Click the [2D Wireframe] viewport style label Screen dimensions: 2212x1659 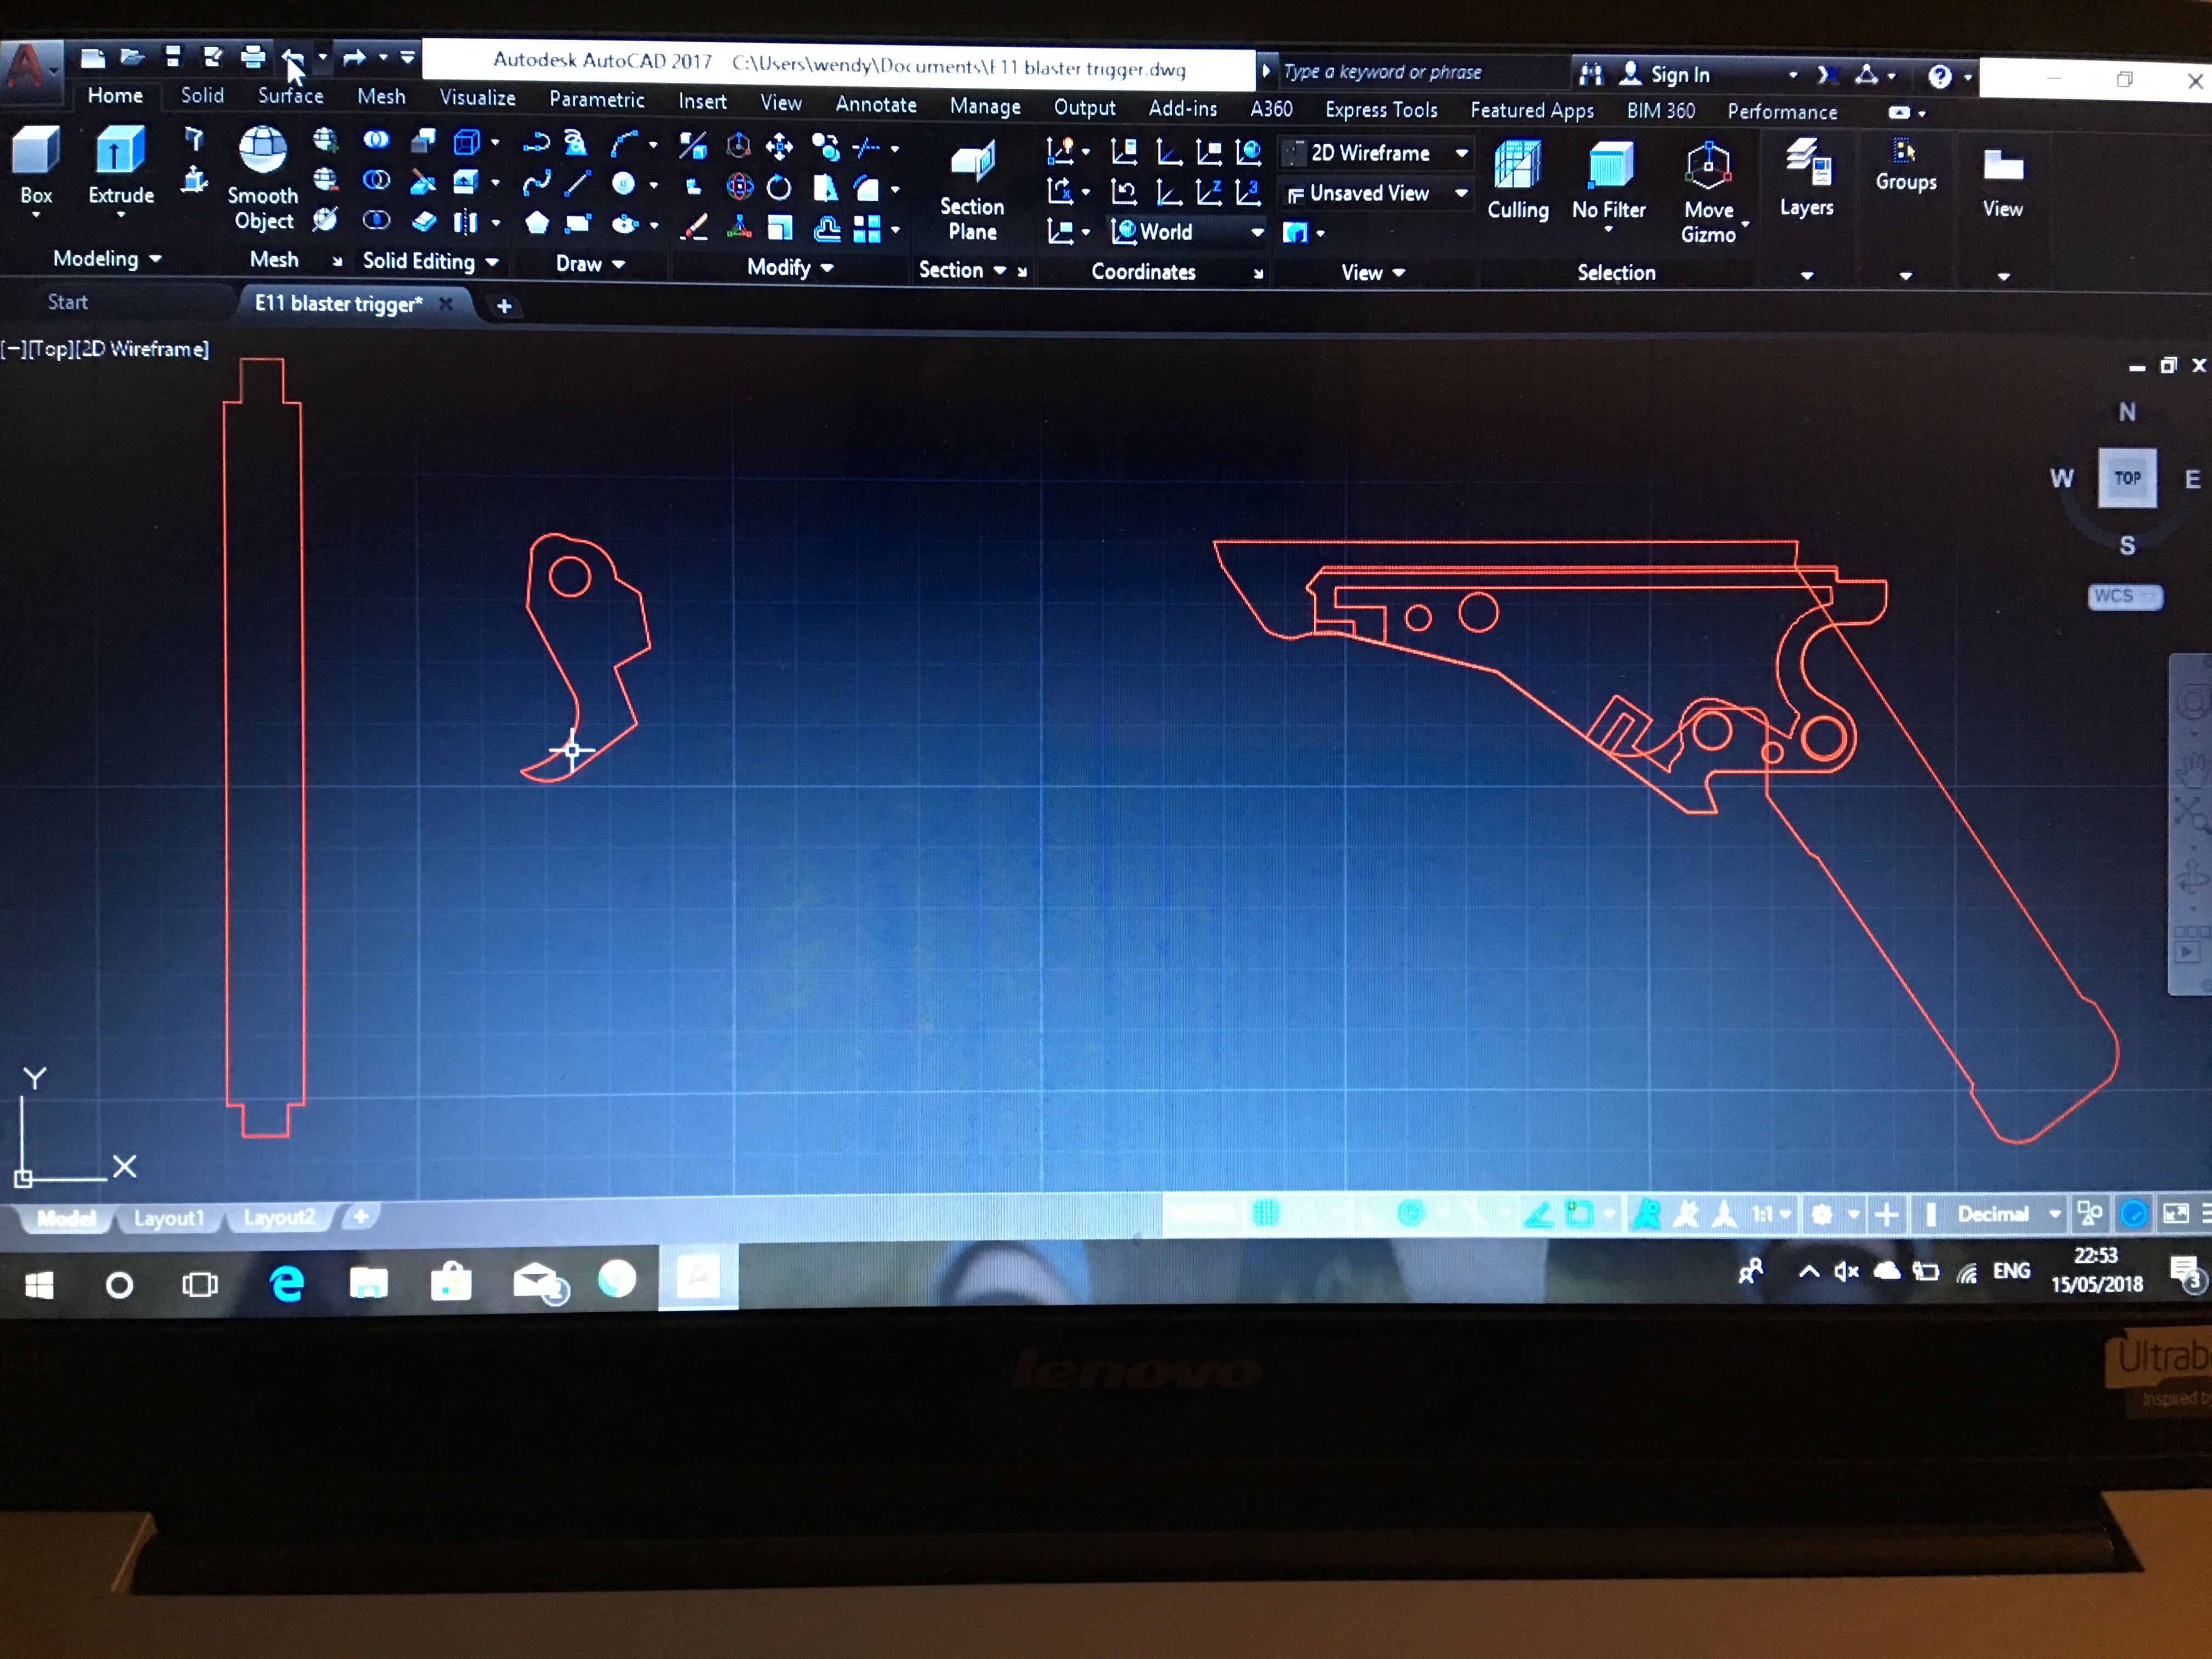(x=142, y=349)
